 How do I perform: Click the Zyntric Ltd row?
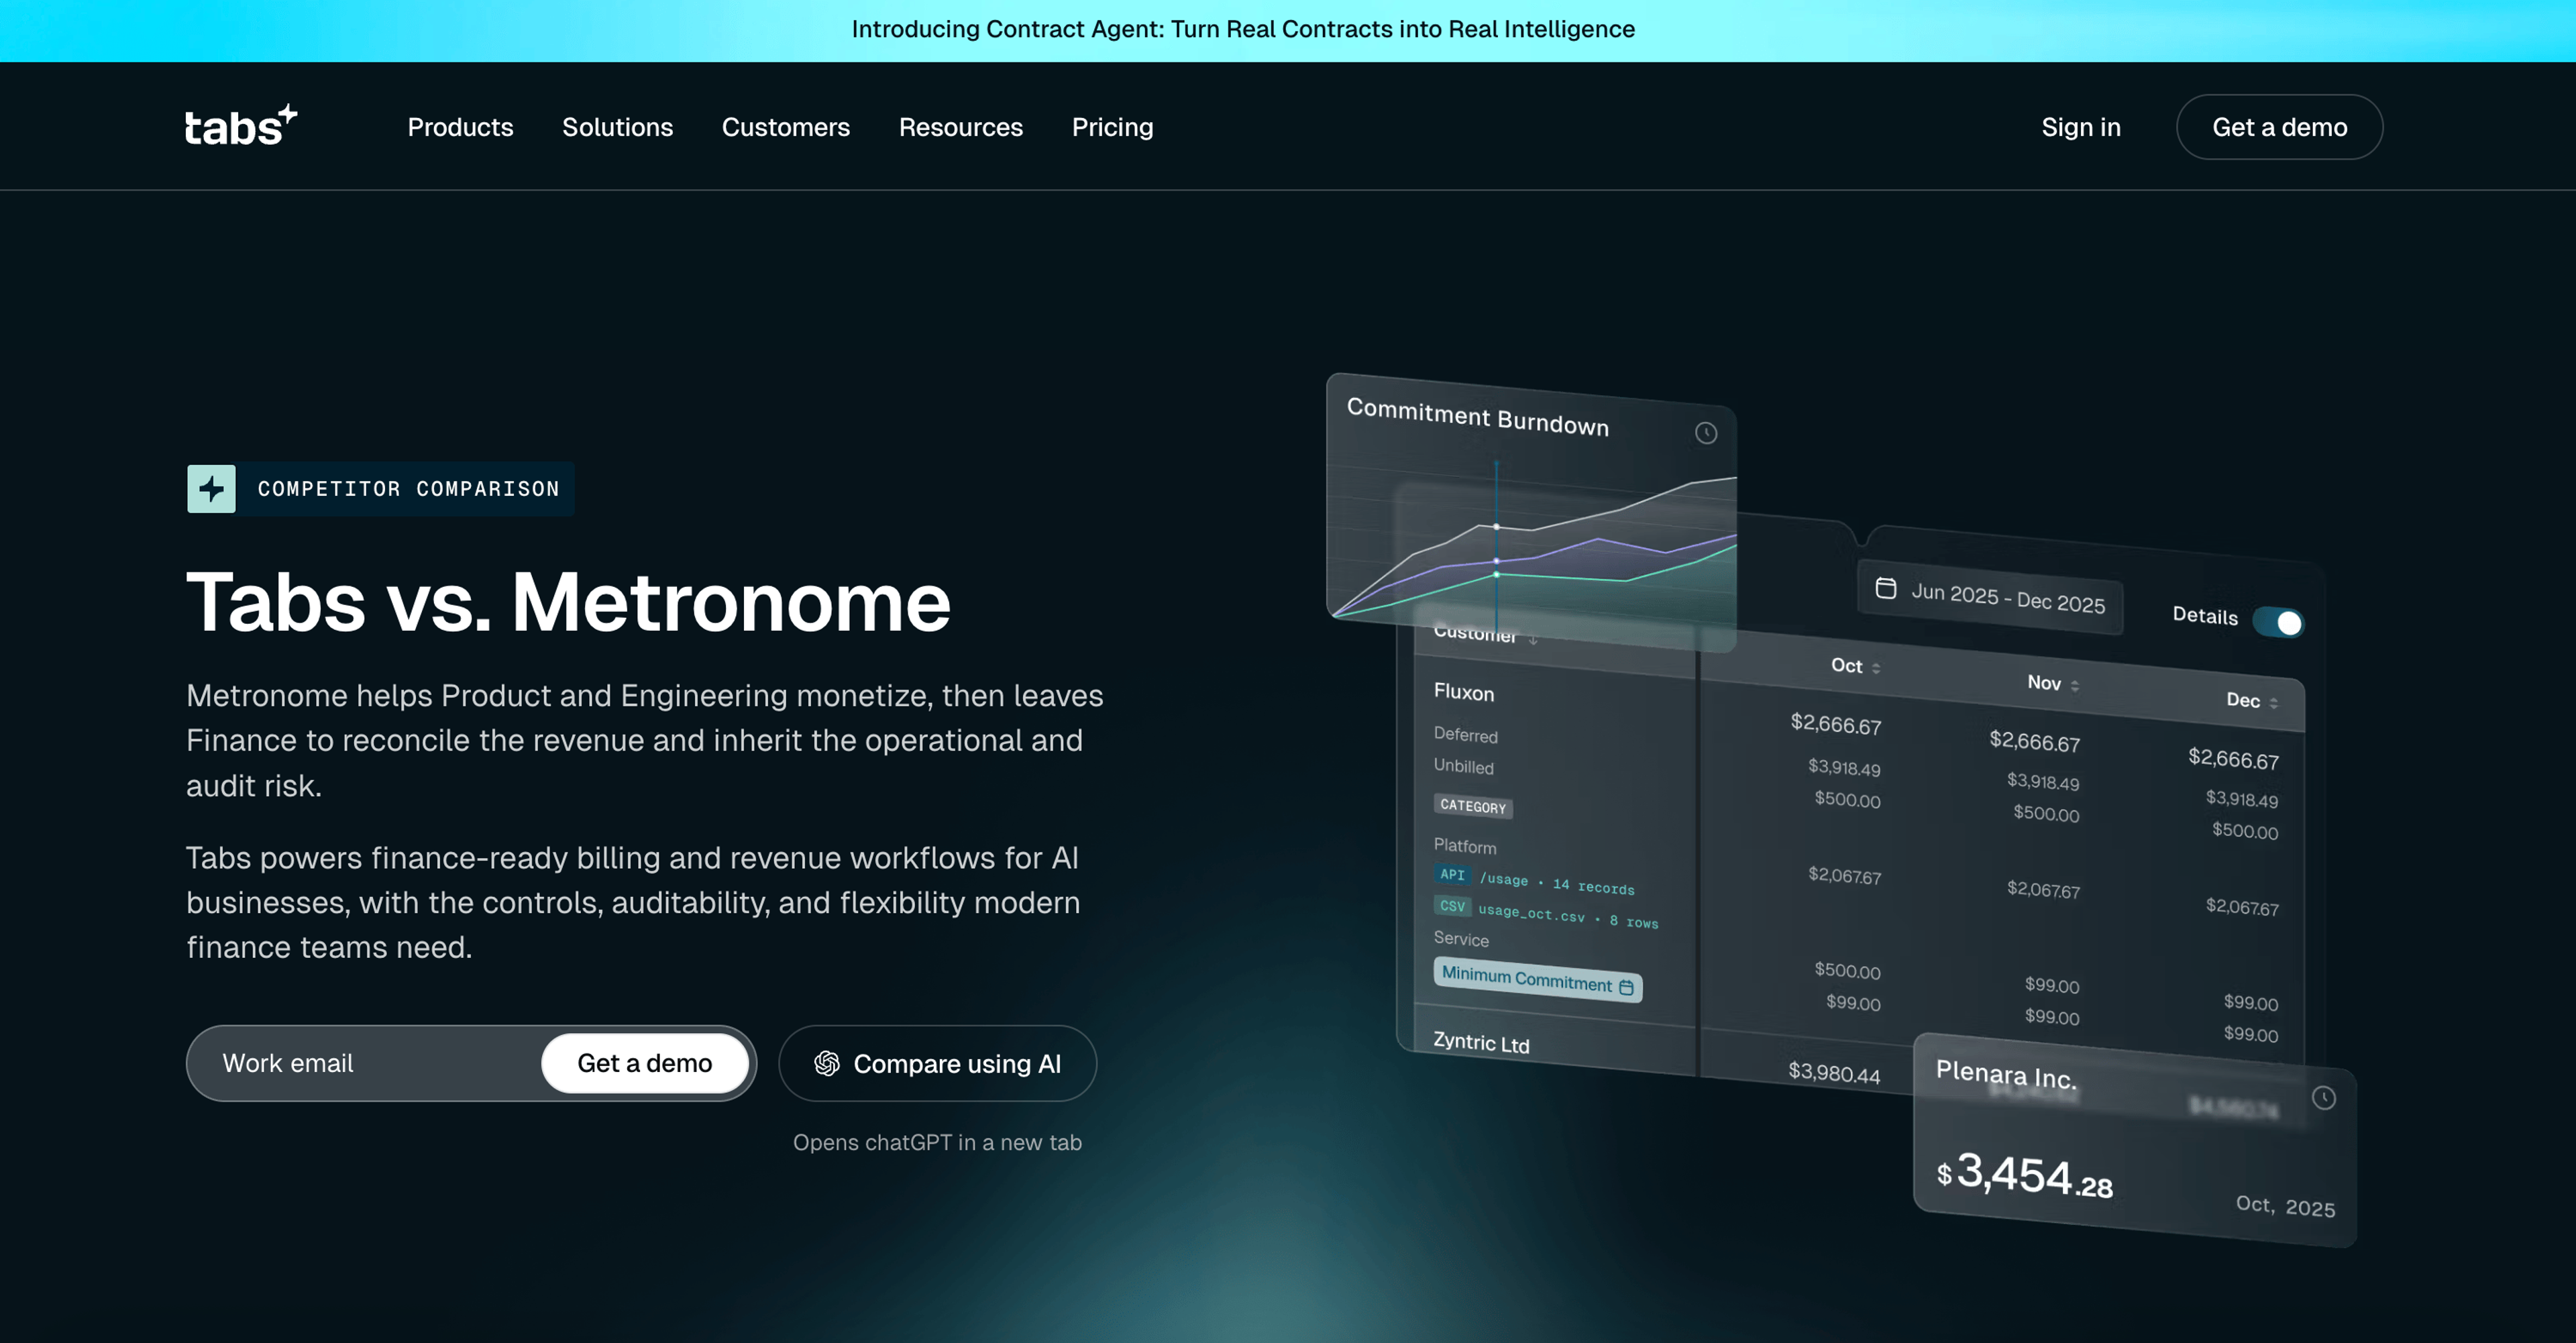[x=1481, y=1043]
